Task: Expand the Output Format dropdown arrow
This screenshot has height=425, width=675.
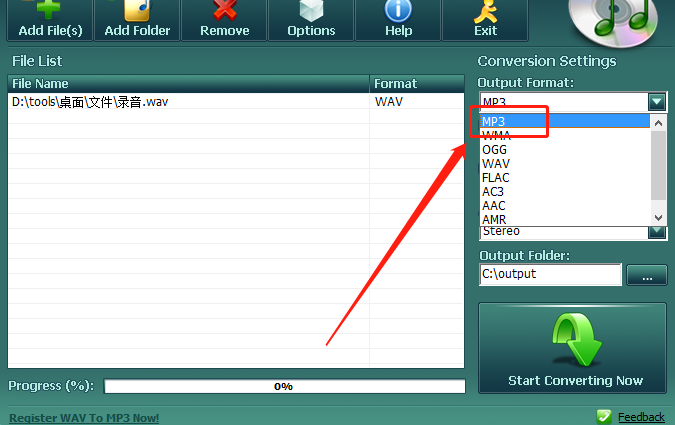Action: click(x=657, y=102)
